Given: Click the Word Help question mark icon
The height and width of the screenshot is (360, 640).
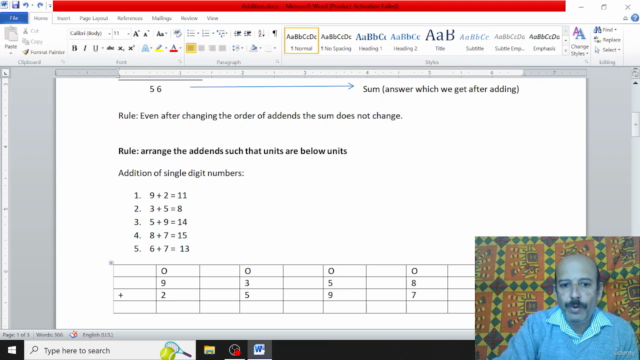Looking at the screenshot, I should (635, 18).
